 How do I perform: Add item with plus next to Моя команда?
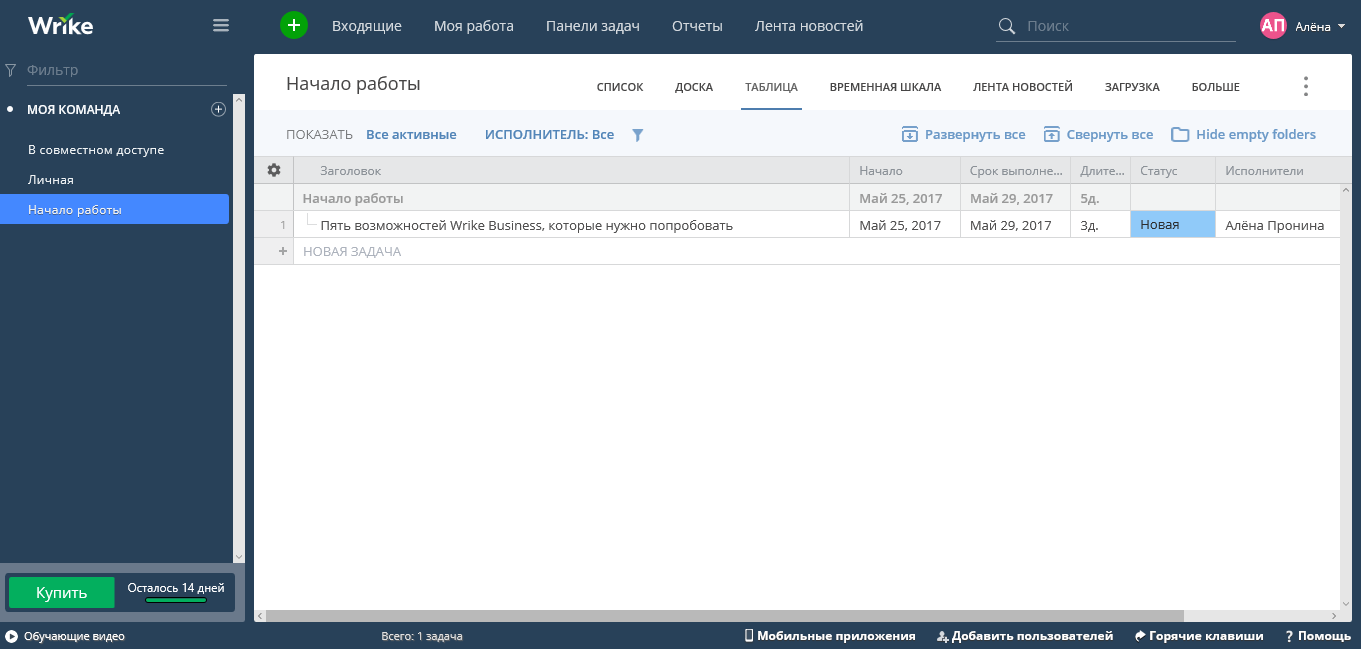(x=218, y=110)
